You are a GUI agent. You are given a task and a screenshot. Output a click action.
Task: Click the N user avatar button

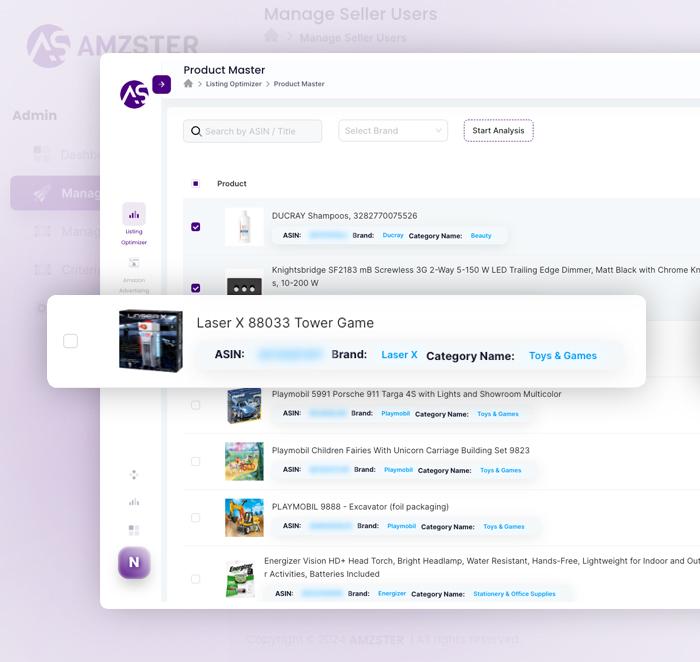(134, 562)
